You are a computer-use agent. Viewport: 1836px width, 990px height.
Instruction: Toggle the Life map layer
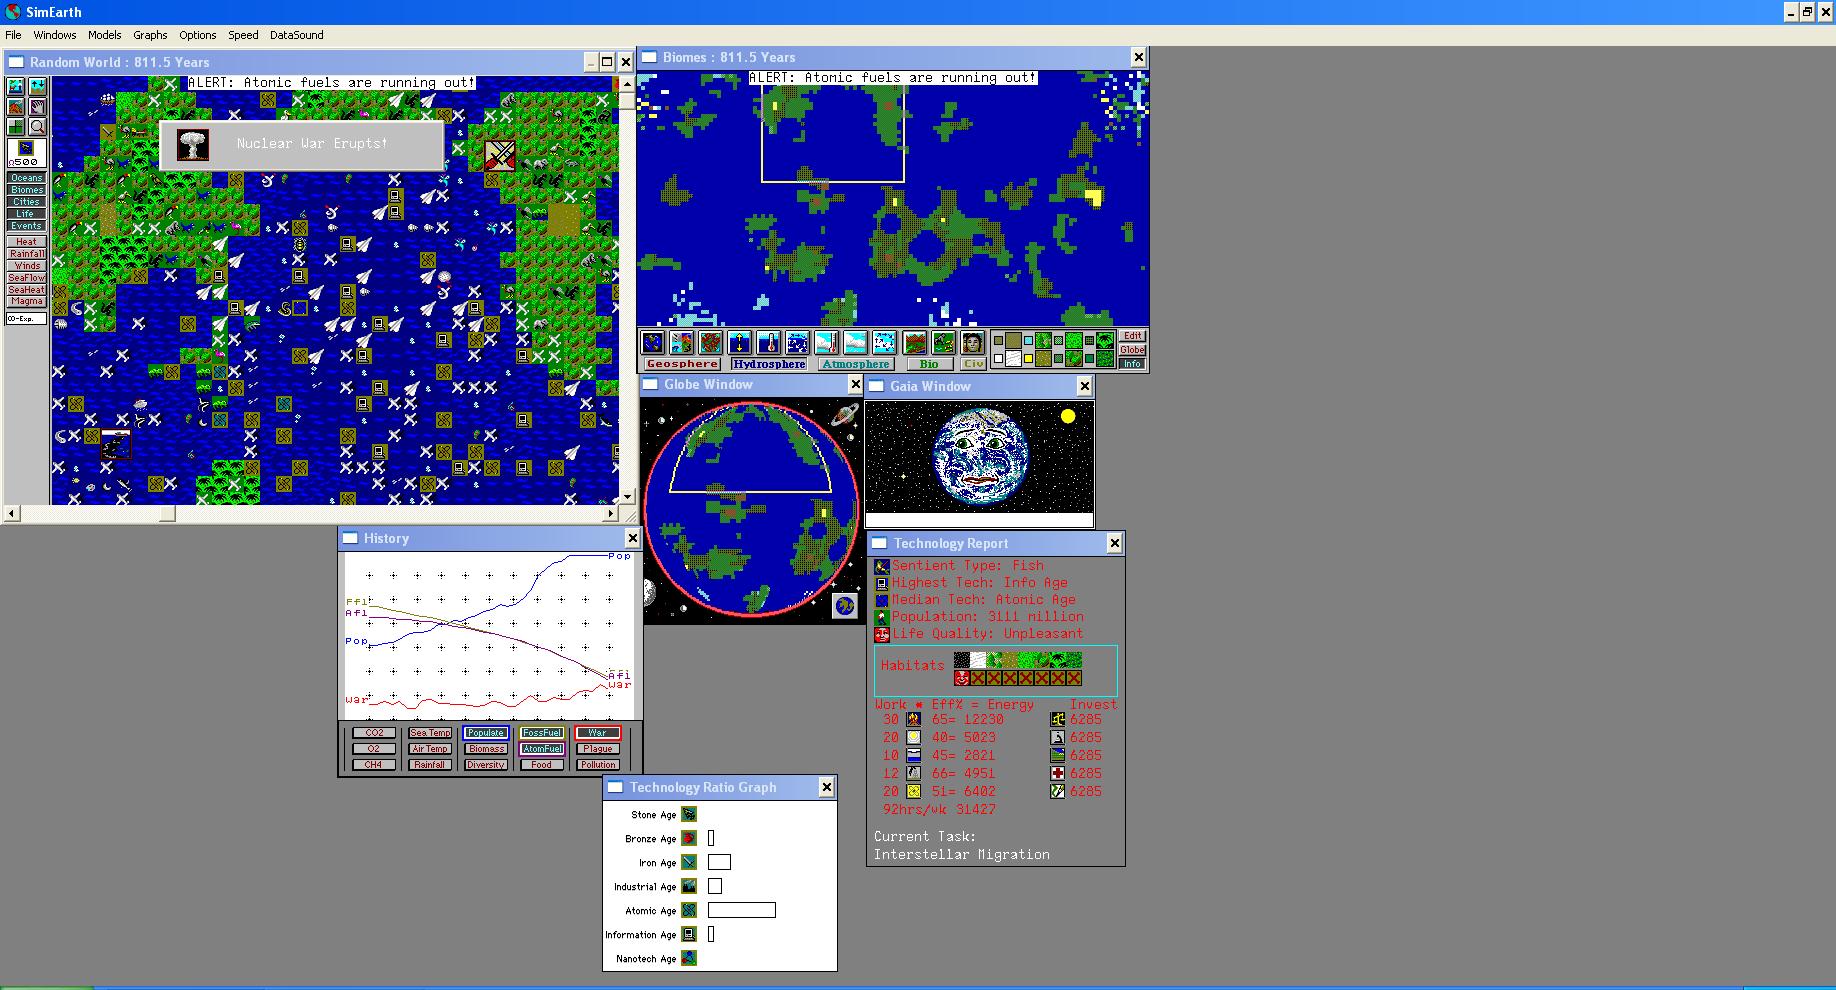pyautogui.click(x=27, y=214)
